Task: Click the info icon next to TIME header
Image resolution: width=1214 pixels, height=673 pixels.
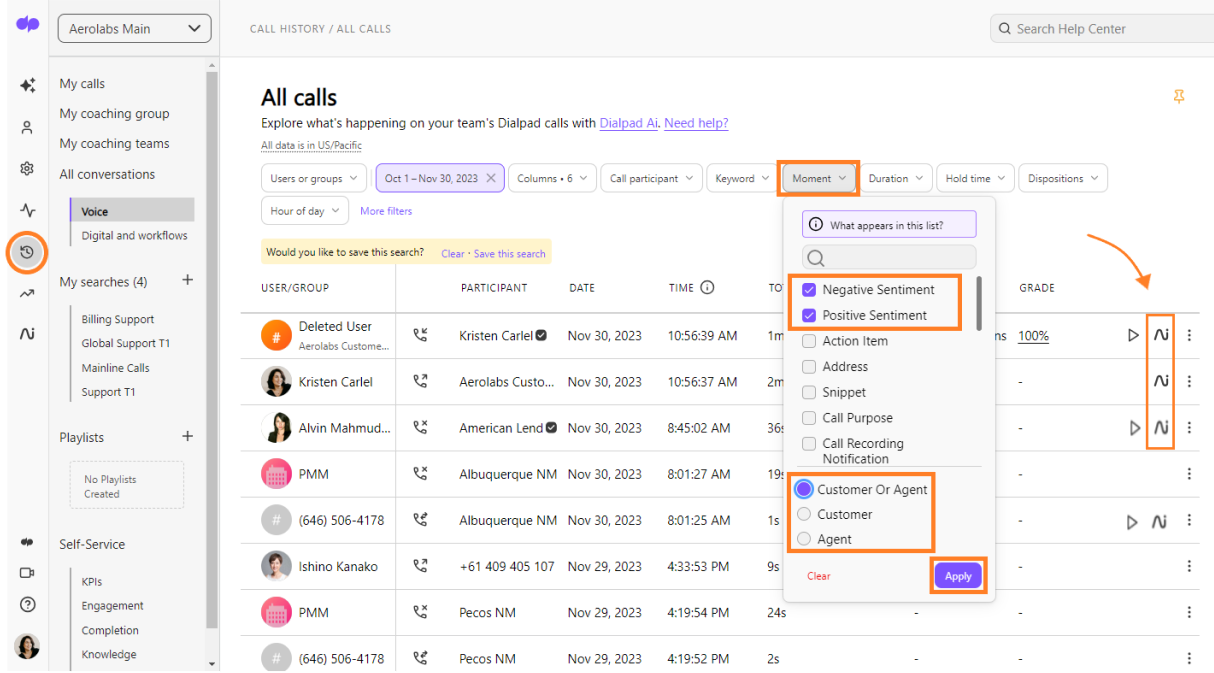Action: (x=707, y=288)
